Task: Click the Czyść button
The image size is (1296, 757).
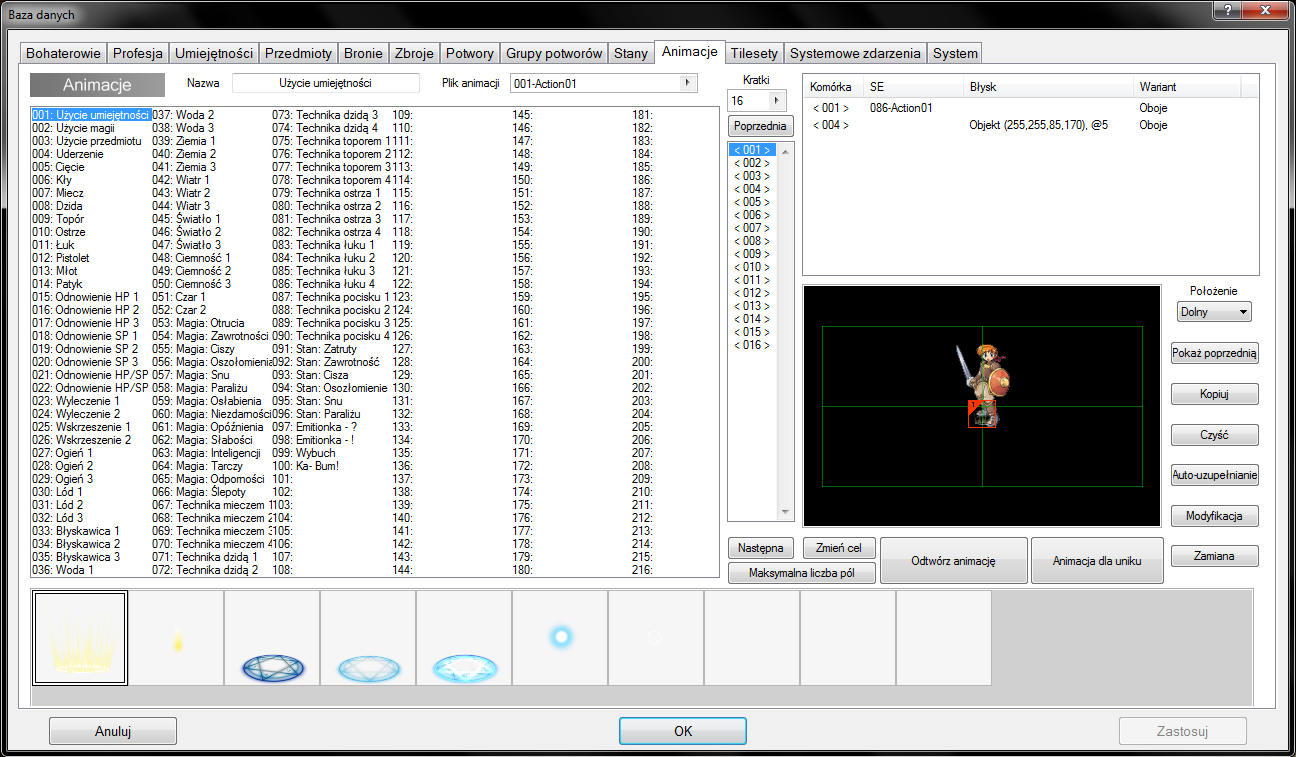Action: tap(1215, 435)
